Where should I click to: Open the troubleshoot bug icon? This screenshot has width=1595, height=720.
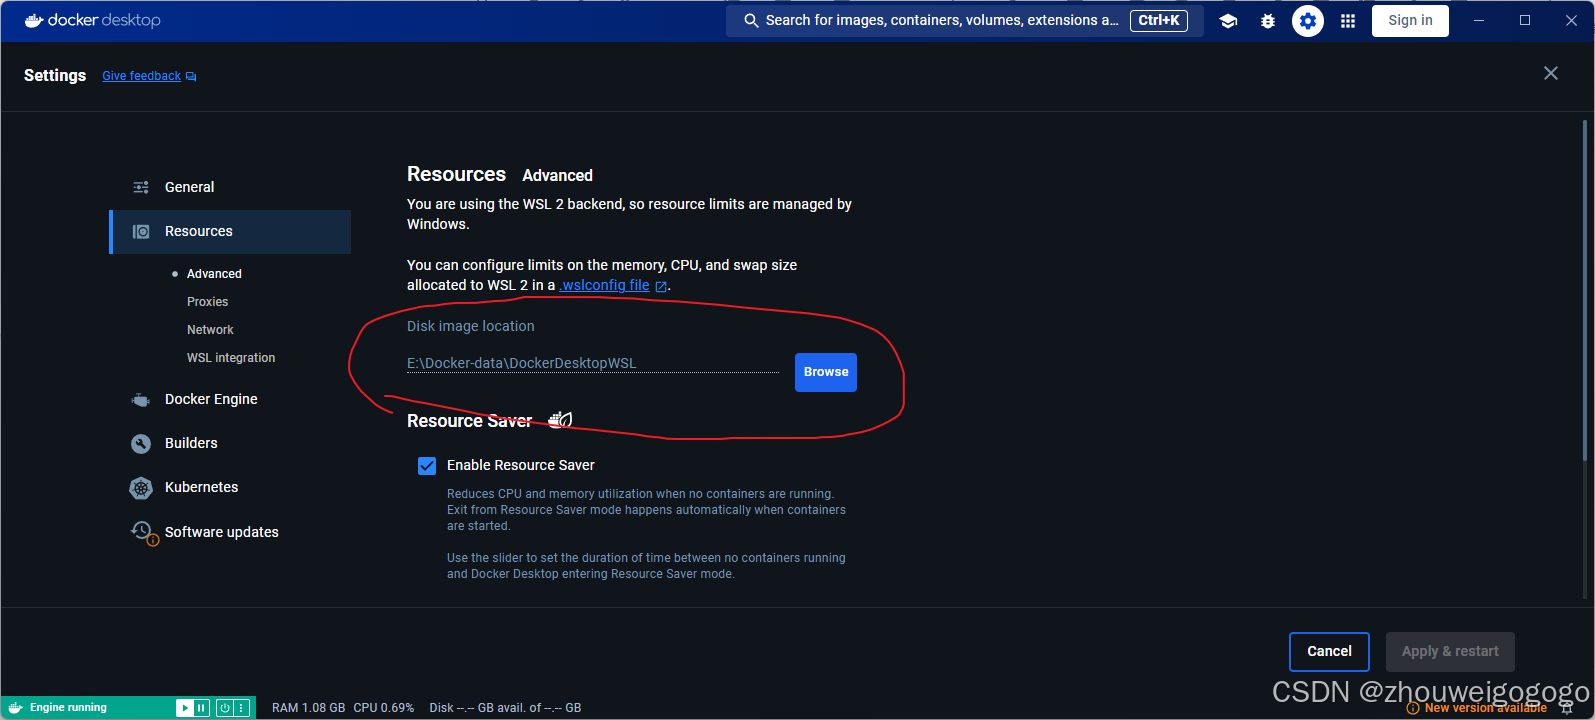(x=1268, y=21)
